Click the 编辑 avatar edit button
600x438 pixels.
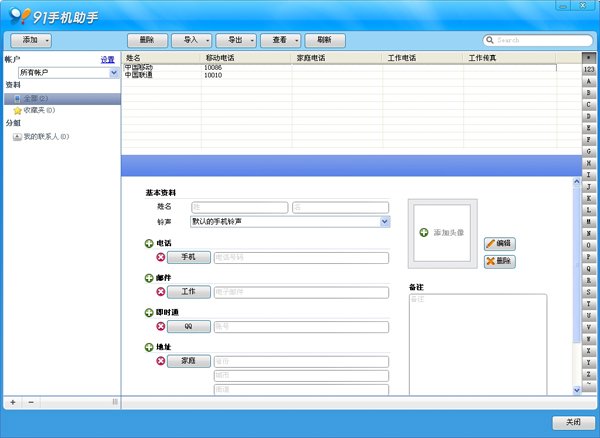click(499, 244)
